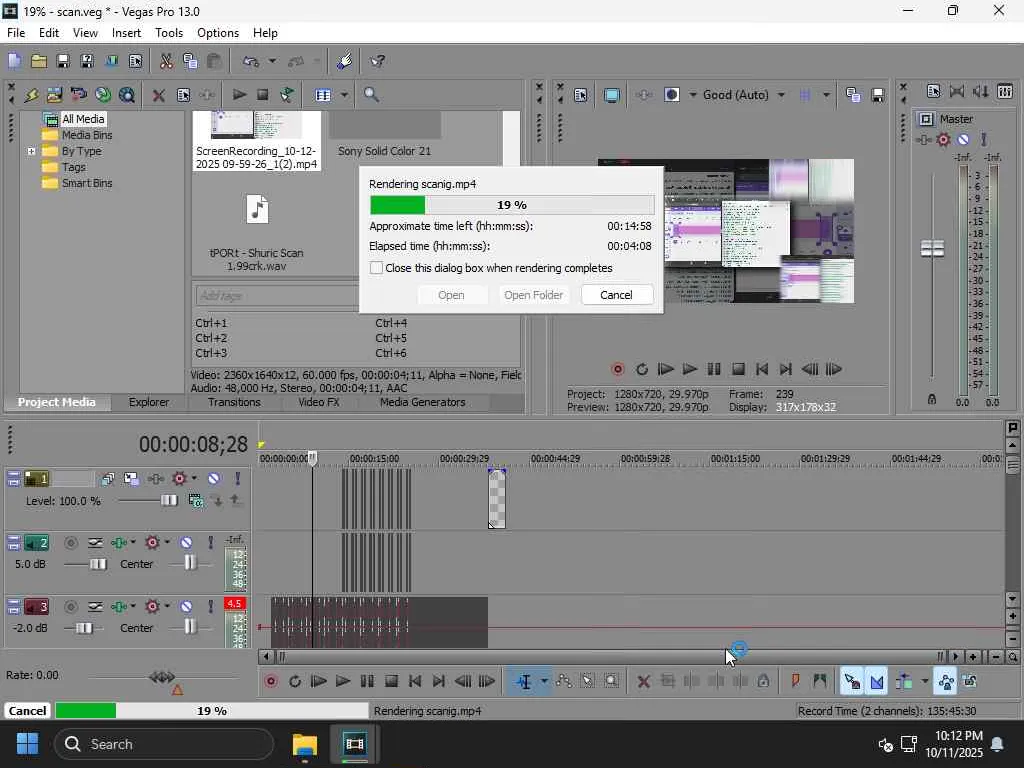
Task: Click the Open project folder icon
Action: tap(39, 61)
